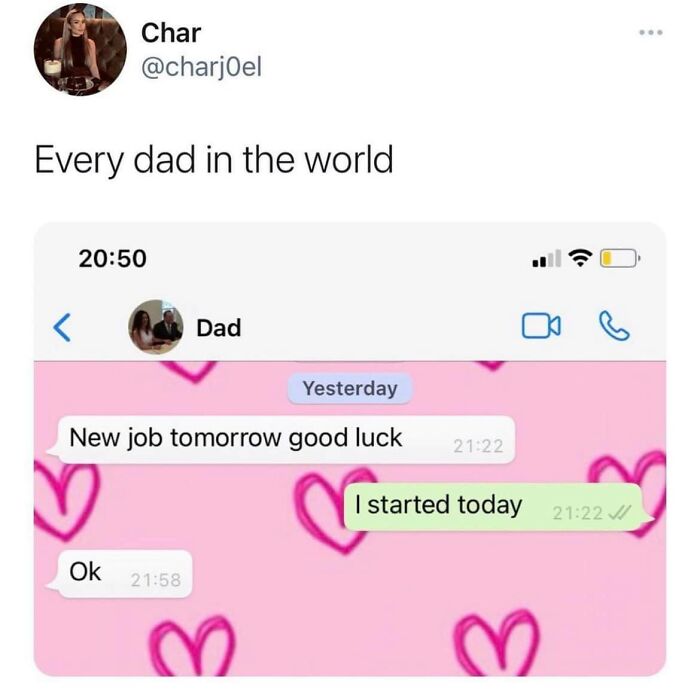
Task: Open the tweet's three-dot more menu
Action: [x=650, y=32]
